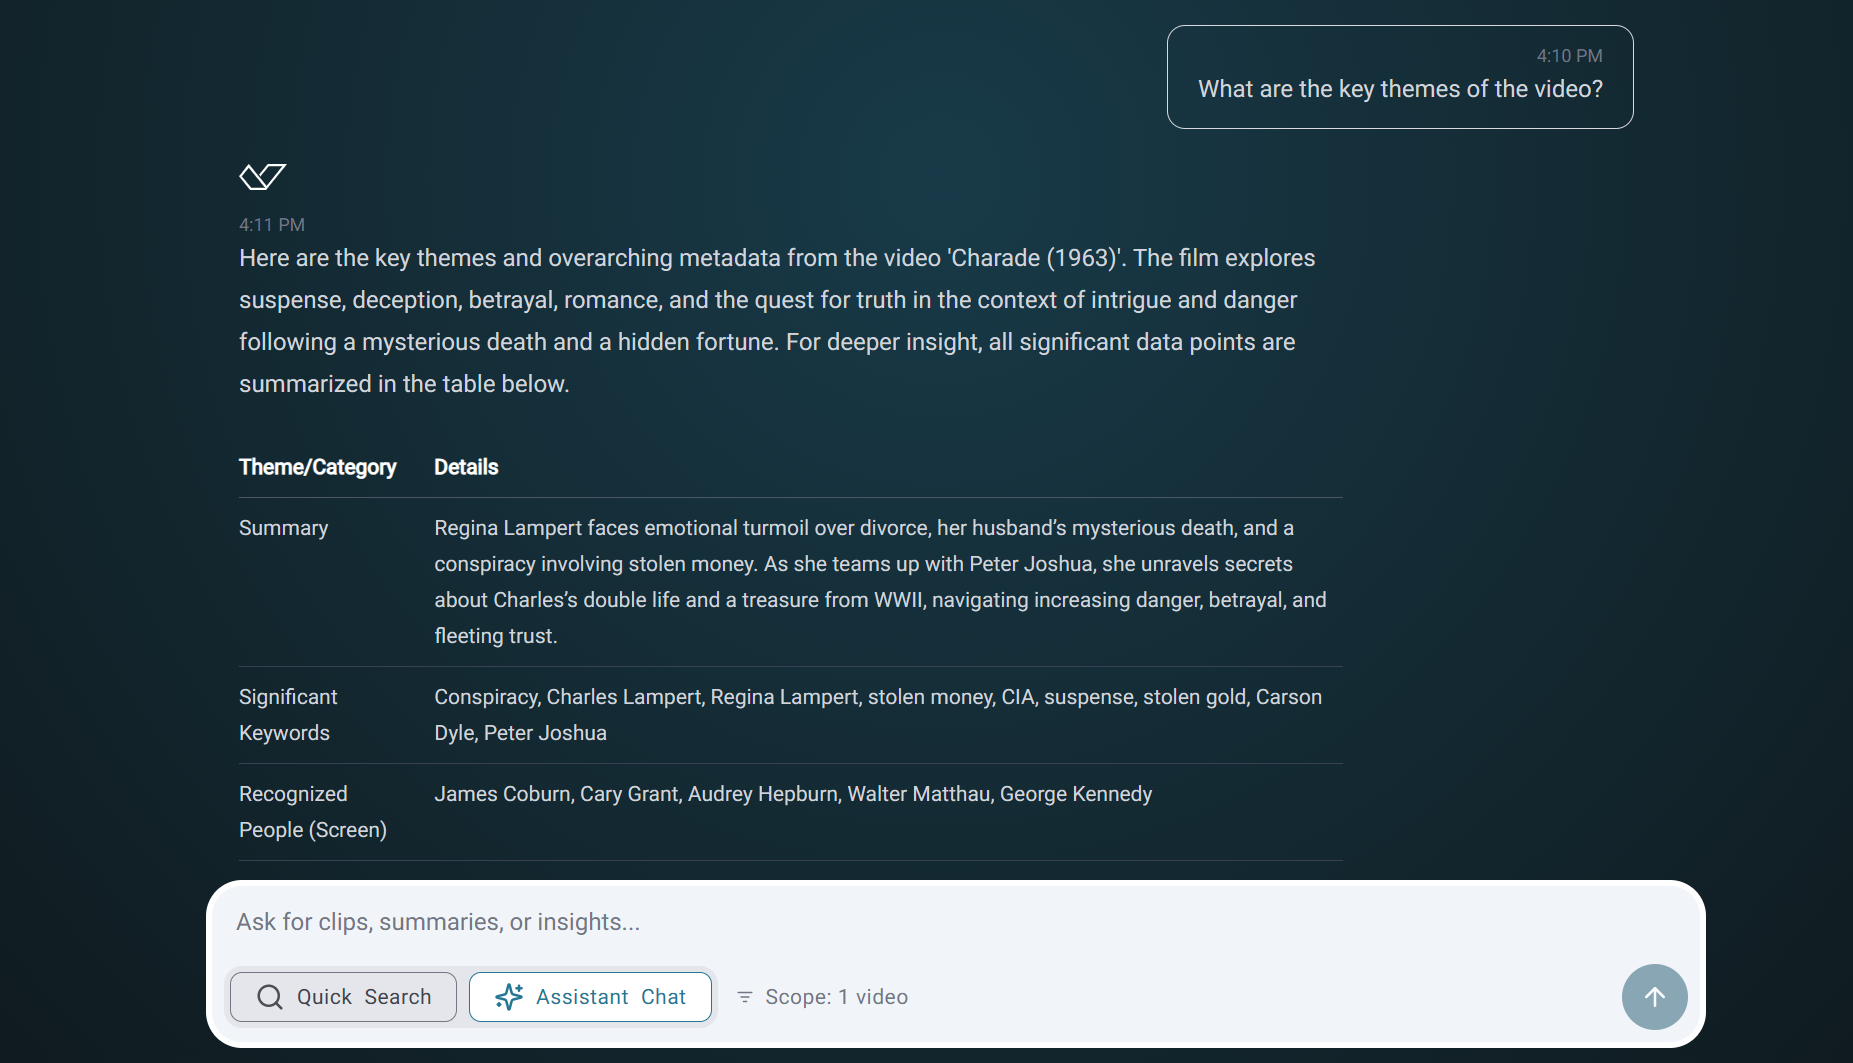Switch to Assistant Chat mode
This screenshot has height=1063, width=1853.
pos(590,997)
